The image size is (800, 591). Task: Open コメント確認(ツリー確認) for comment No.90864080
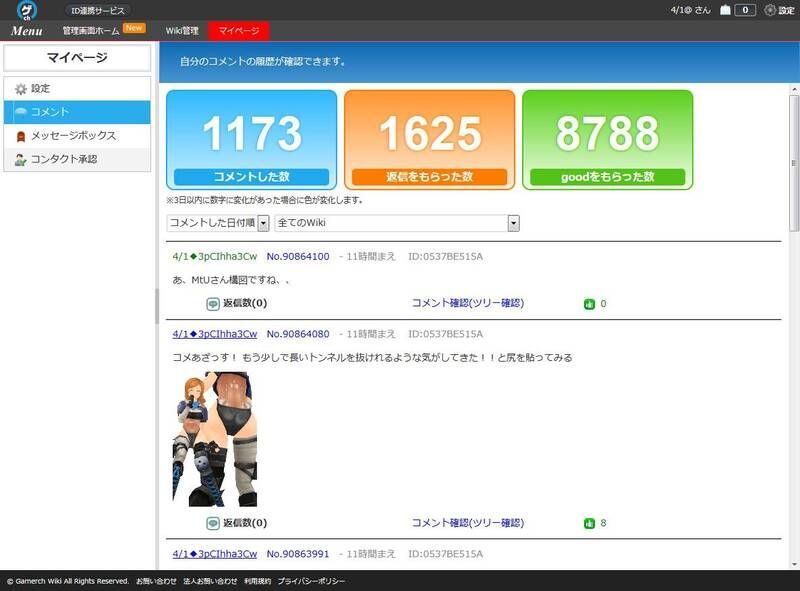[468, 523]
